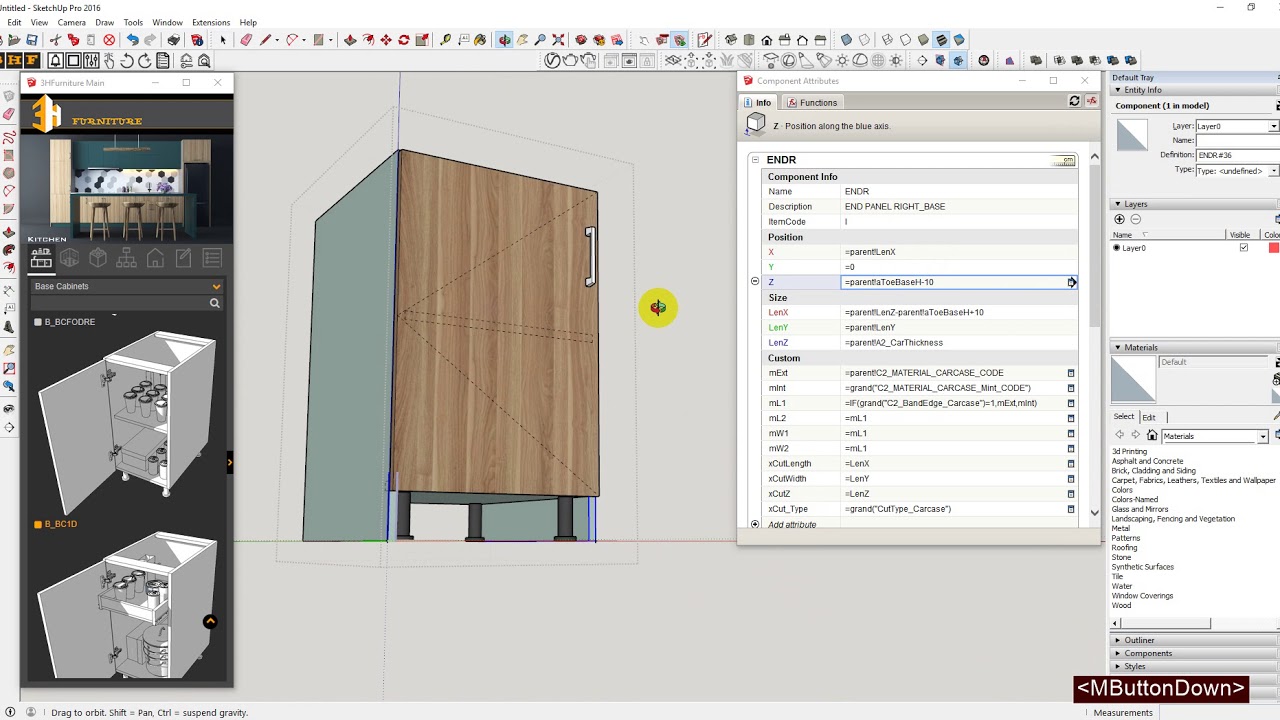Collapse the Entity Info panel
Image resolution: width=1280 pixels, height=720 pixels.
point(1117,90)
